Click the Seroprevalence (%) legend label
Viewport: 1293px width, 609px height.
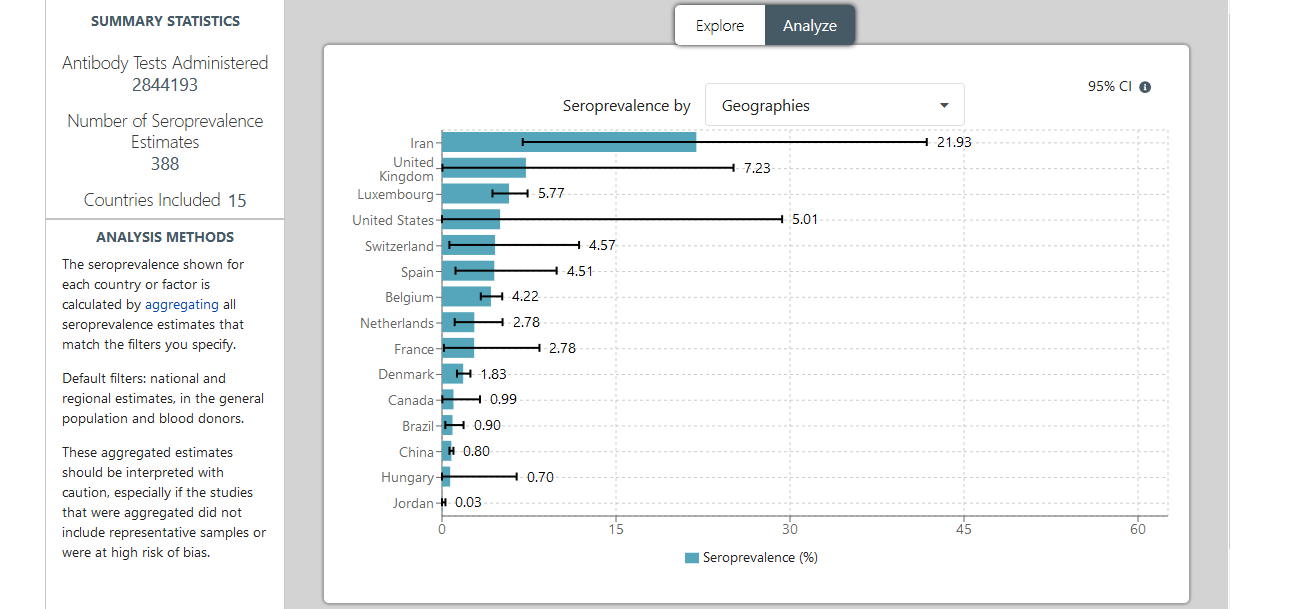tap(760, 558)
